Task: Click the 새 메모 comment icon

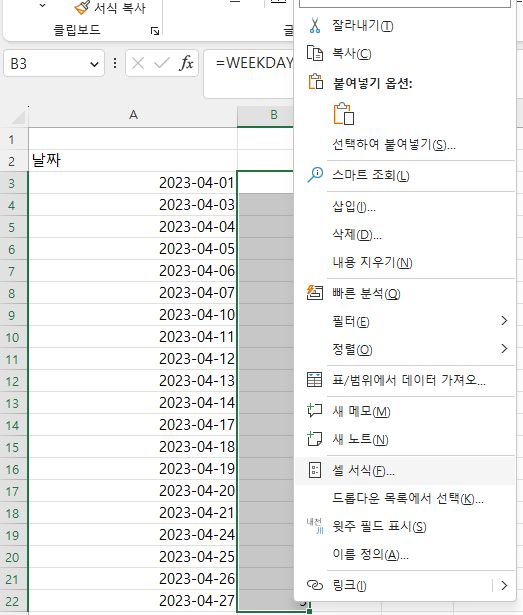Action: click(315, 411)
